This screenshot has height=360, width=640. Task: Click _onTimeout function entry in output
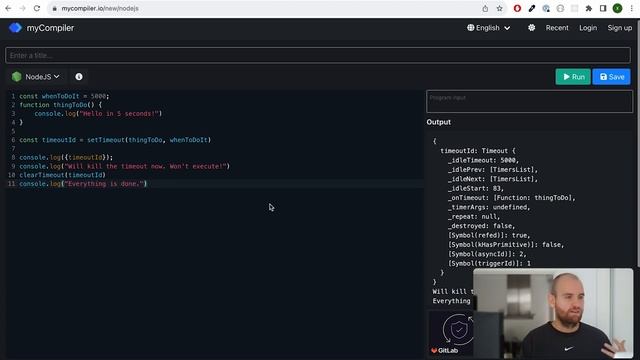(511, 198)
